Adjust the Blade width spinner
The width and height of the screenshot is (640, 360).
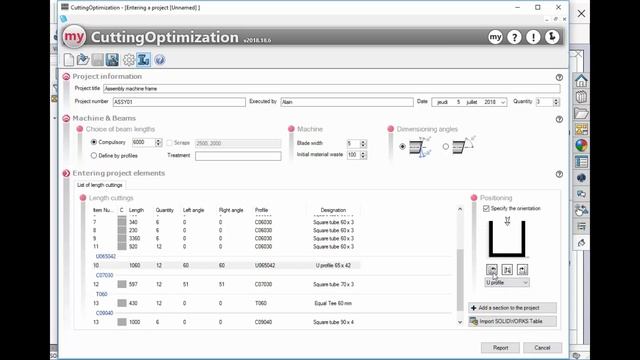(363, 143)
